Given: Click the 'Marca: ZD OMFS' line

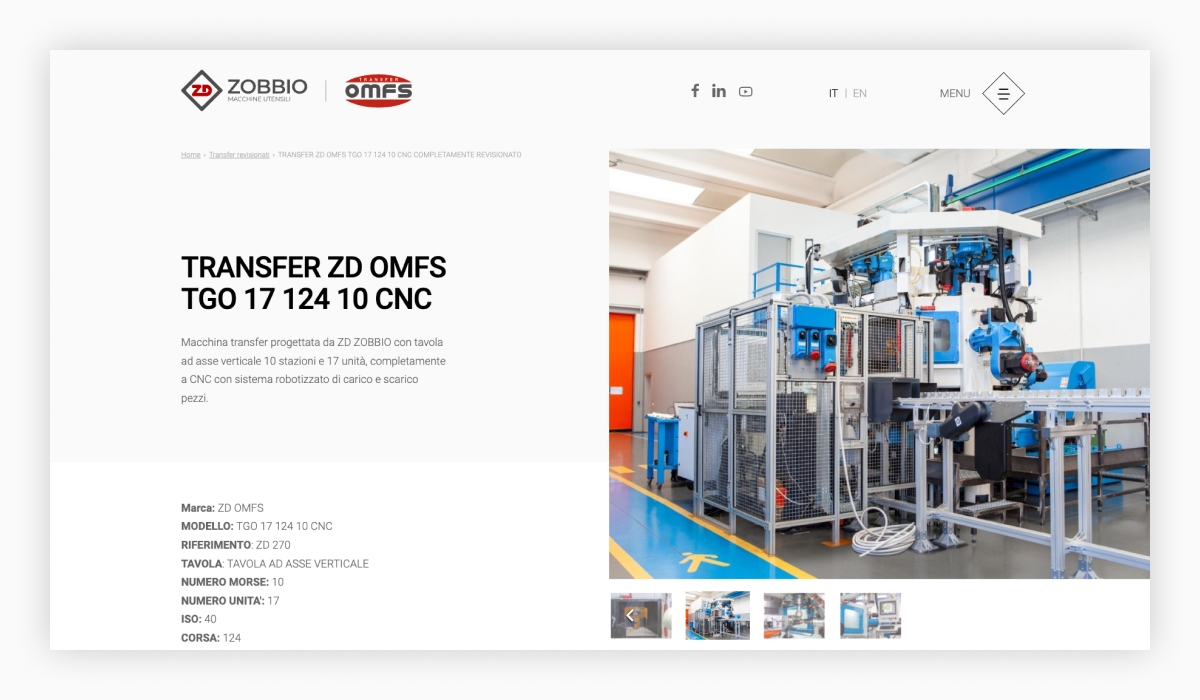Looking at the screenshot, I should point(222,508).
